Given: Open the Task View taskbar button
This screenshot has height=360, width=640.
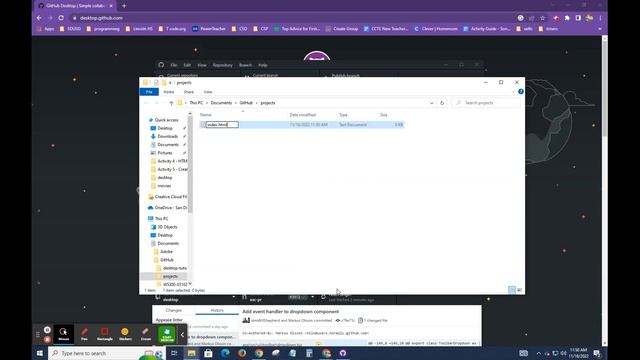Looking at the screenshot, I should [x=174, y=353].
